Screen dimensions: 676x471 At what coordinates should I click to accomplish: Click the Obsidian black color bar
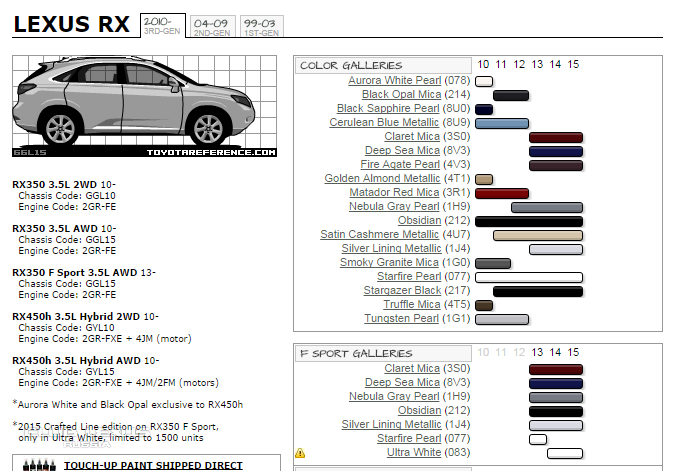pos(529,221)
